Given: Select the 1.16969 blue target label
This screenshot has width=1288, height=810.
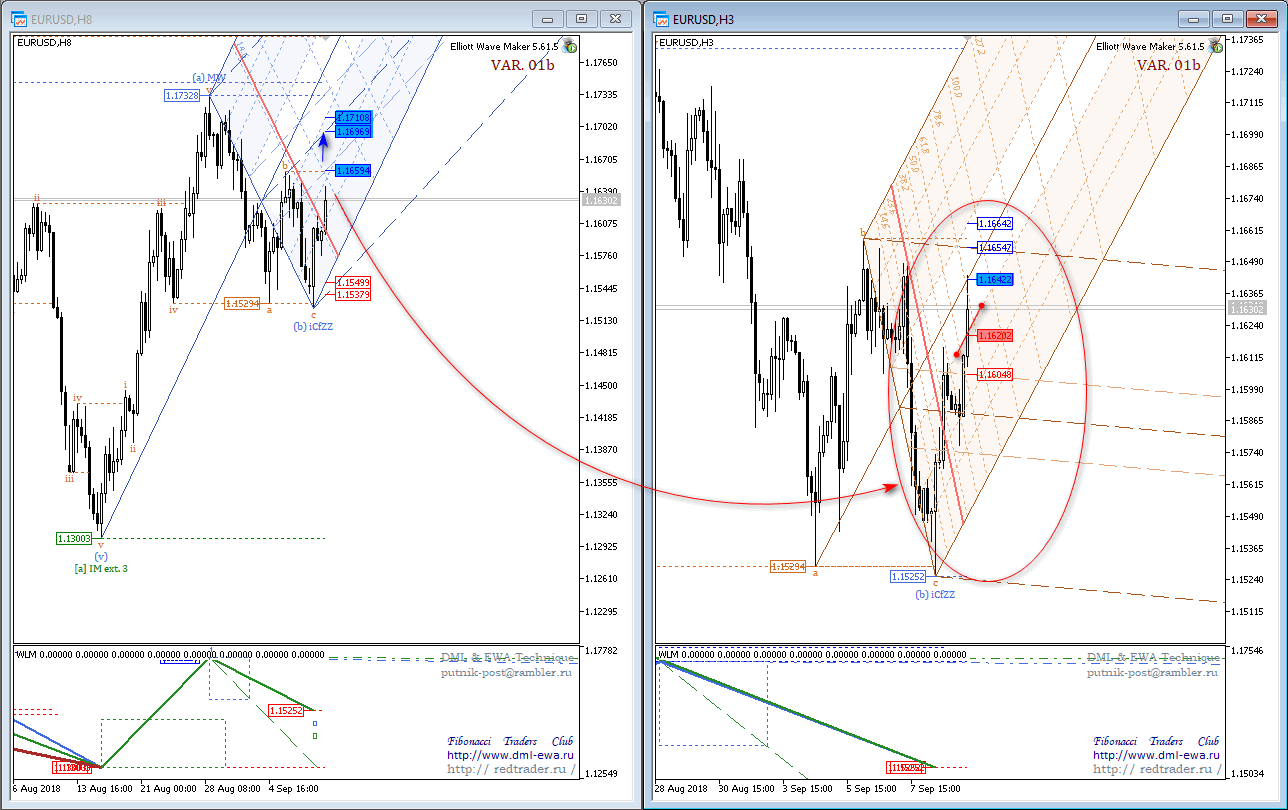Looking at the screenshot, I should [x=354, y=131].
